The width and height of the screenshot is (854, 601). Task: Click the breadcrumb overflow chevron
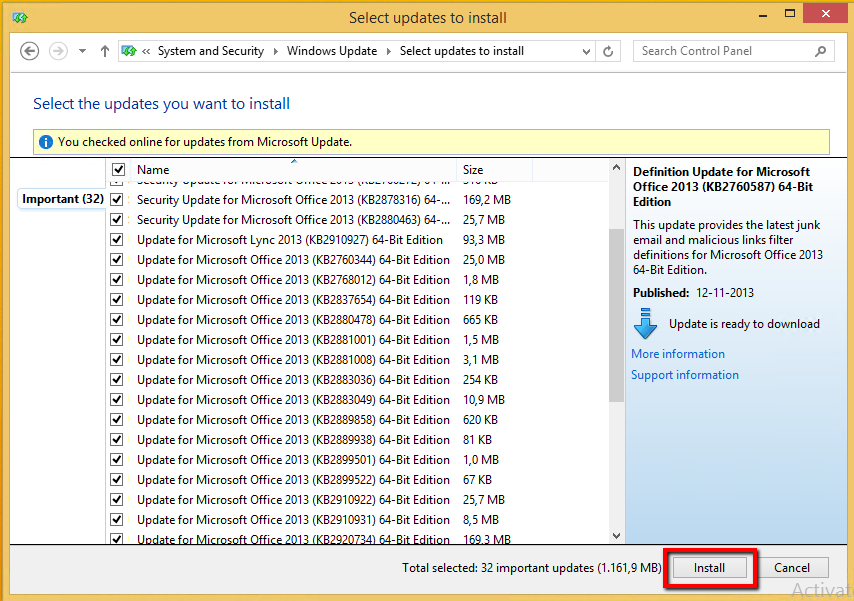(147, 51)
